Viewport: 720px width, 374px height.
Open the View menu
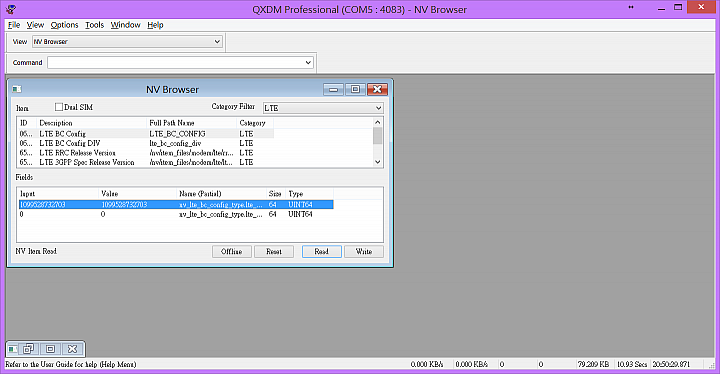click(x=35, y=25)
